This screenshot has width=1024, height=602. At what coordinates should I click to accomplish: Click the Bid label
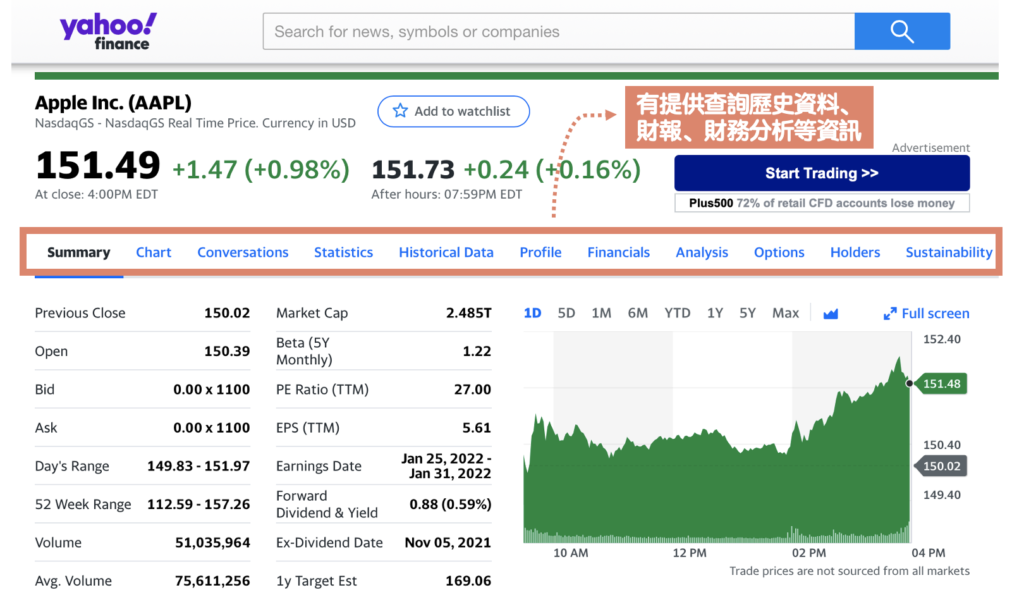click(44, 390)
